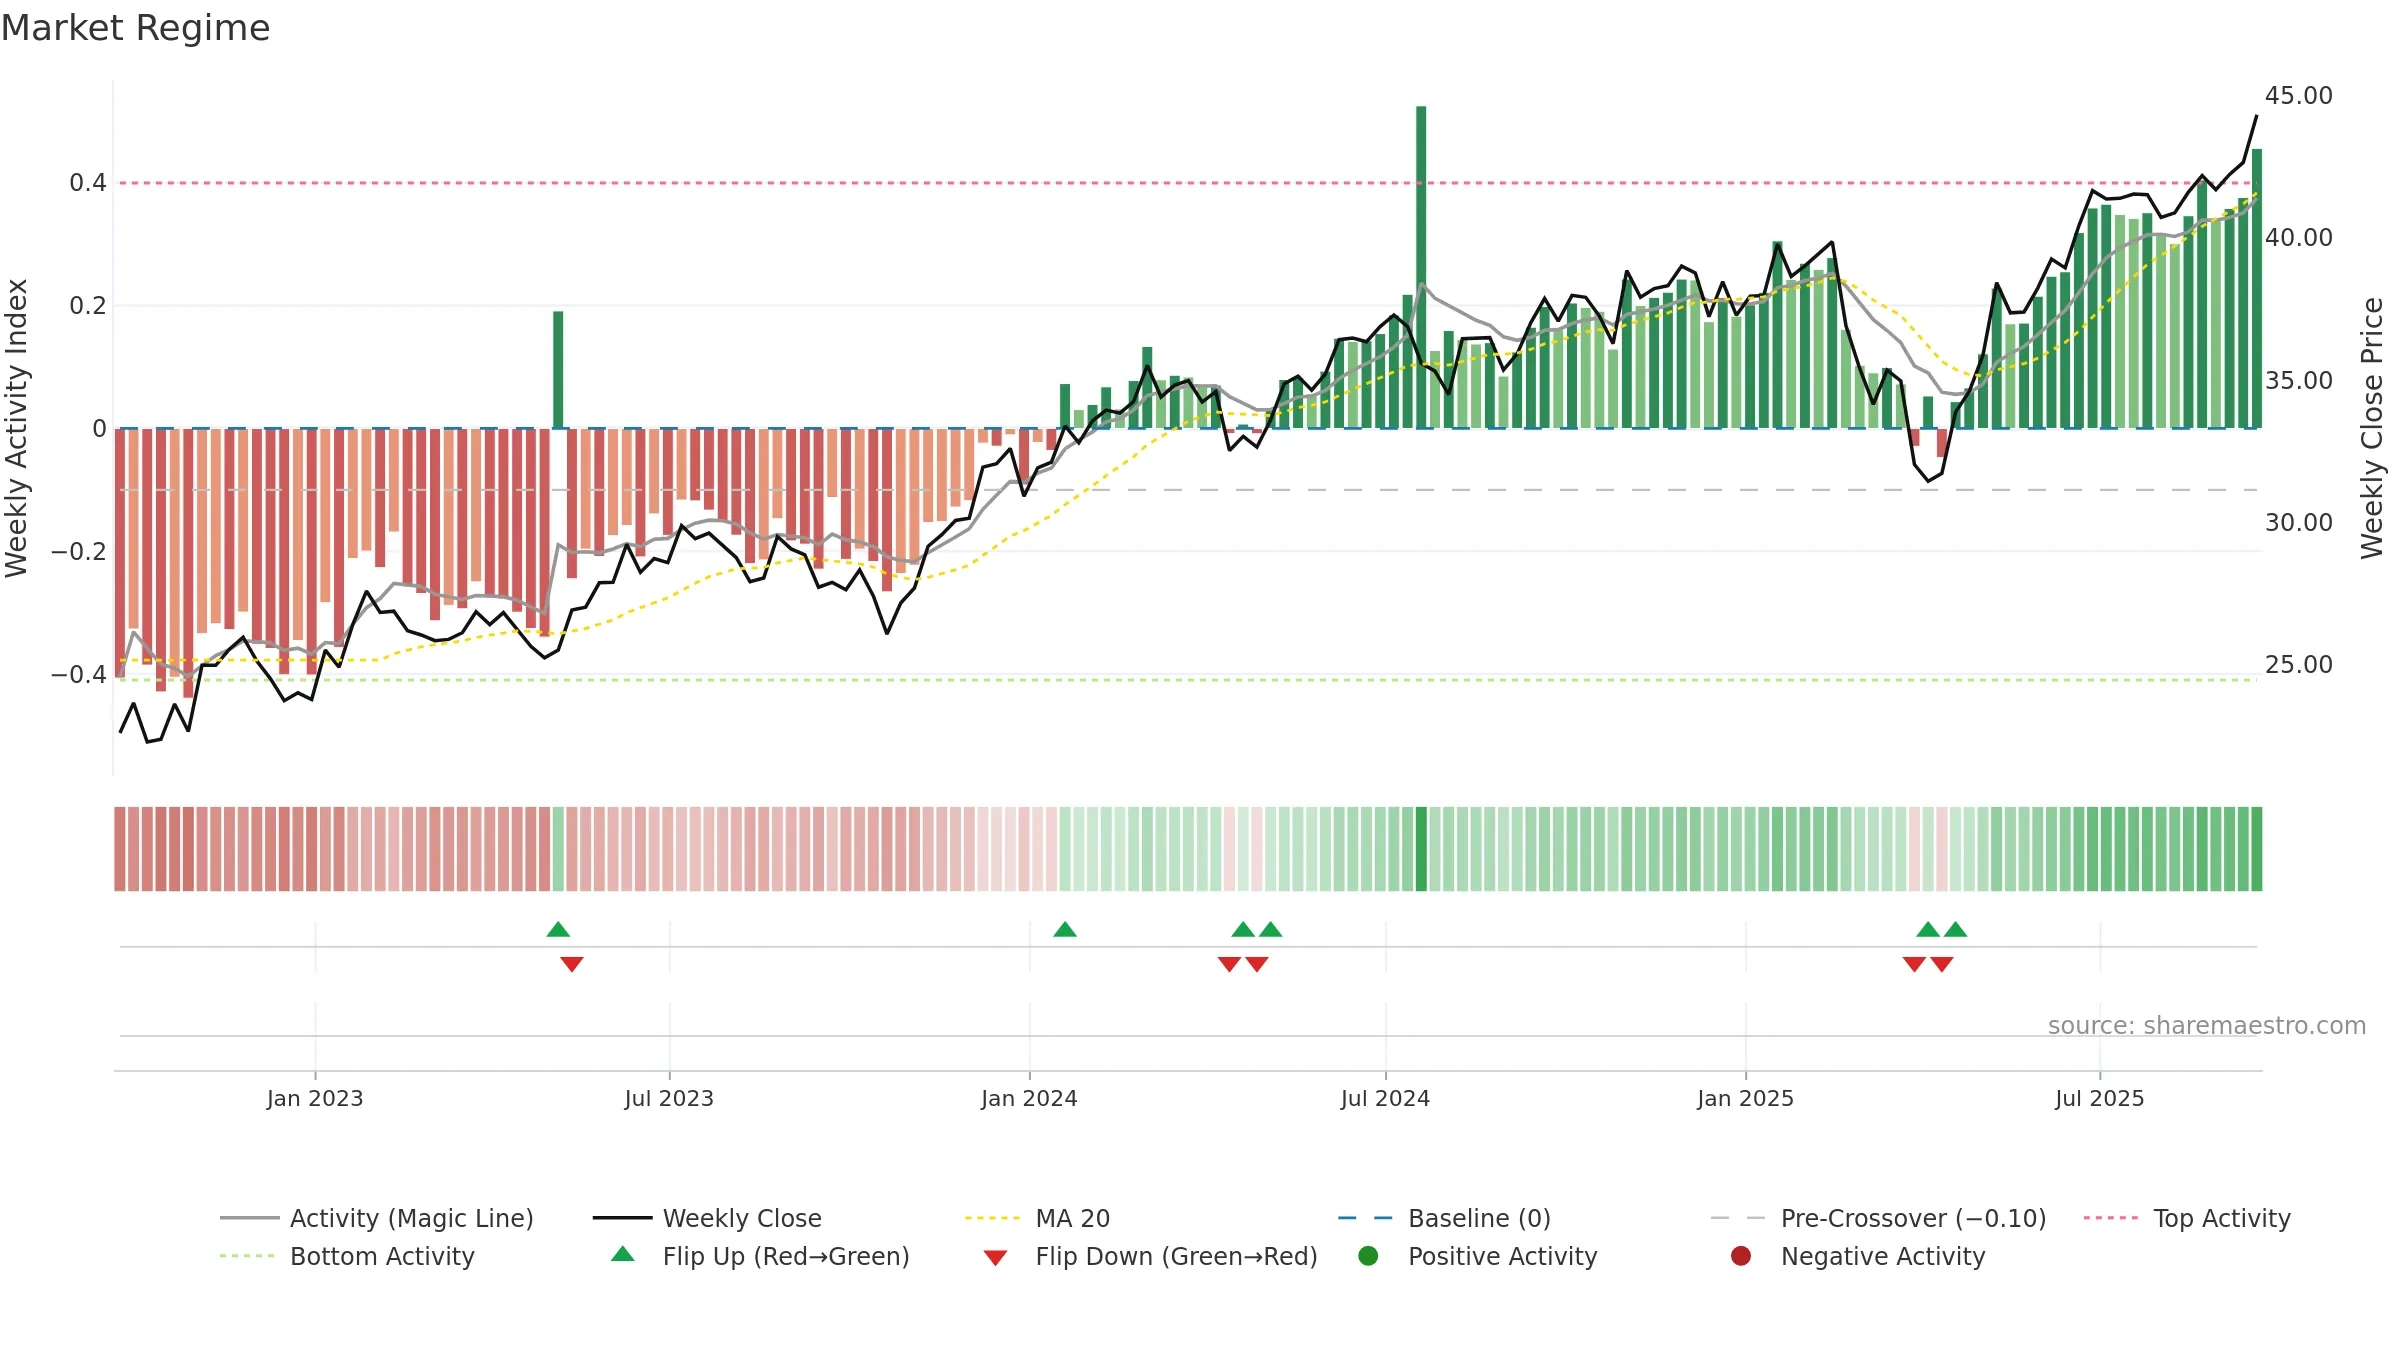The width and height of the screenshot is (2400, 1350).
Task: Click the −0.4 activity index axis label
Action: tap(79, 674)
